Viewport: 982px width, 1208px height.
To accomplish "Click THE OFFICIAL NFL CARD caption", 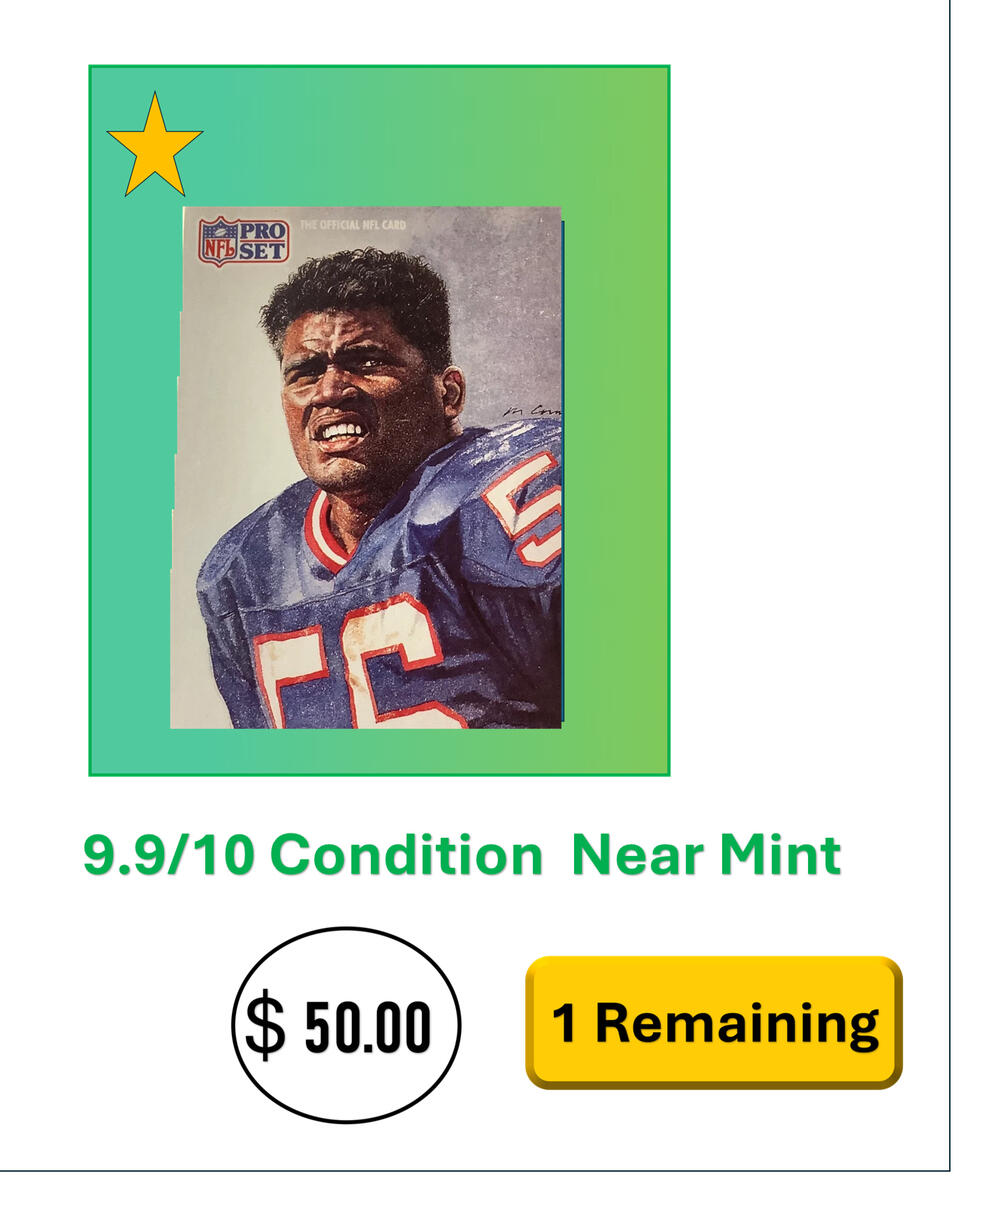I will (353, 225).
